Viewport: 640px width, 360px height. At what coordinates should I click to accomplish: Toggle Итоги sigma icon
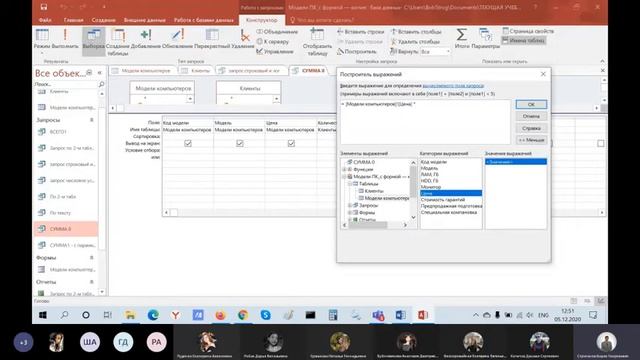click(462, 39)
